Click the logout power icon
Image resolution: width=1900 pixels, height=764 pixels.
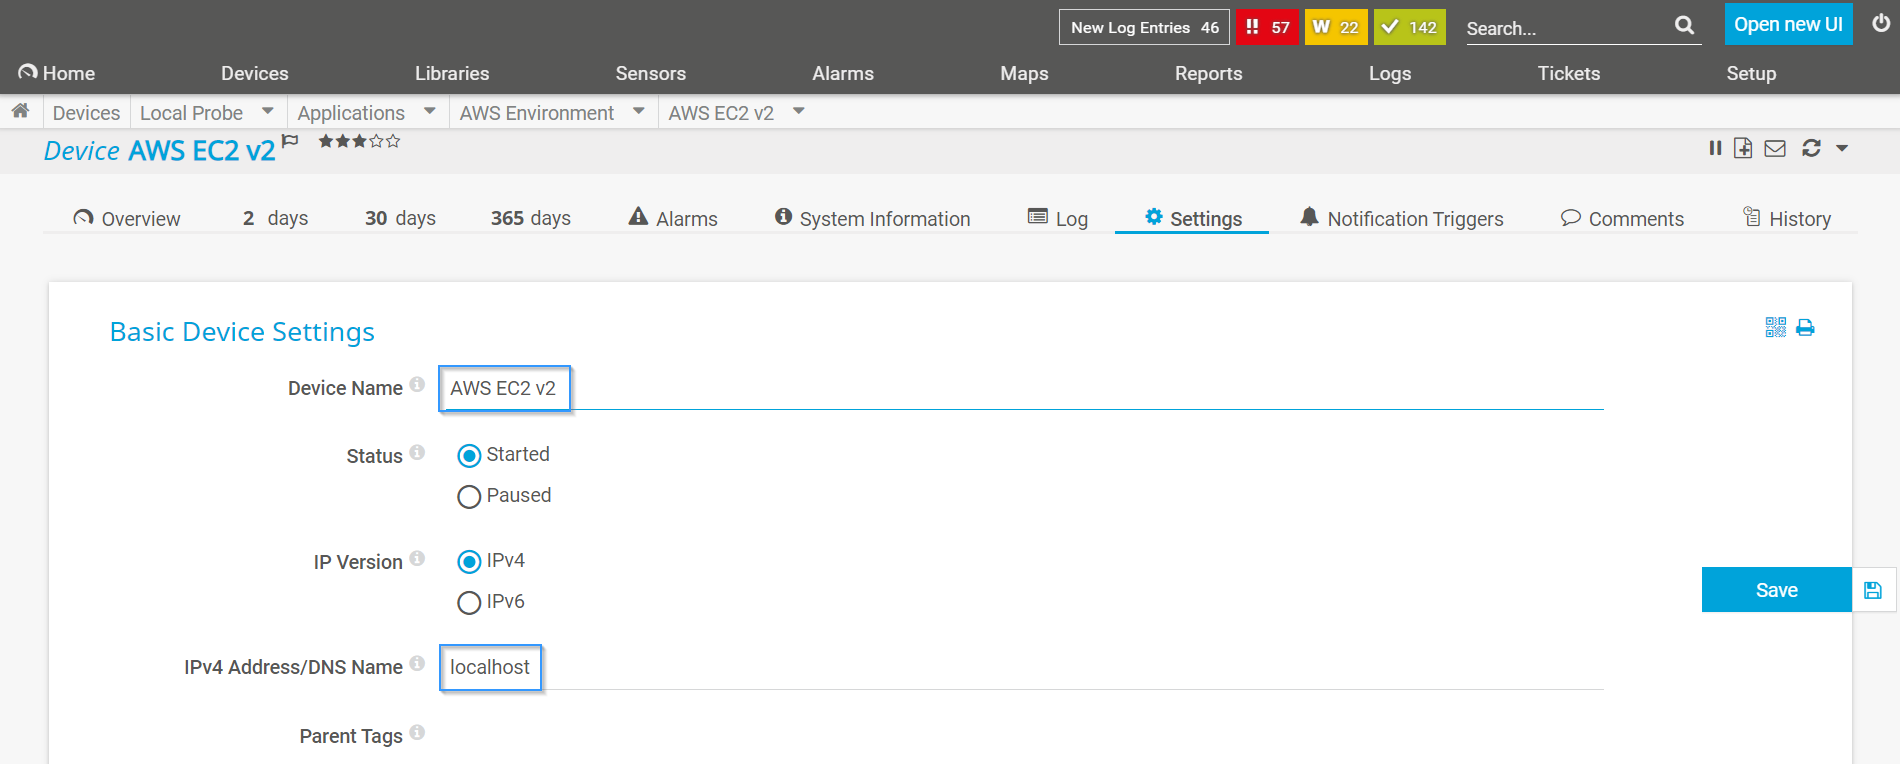point(1881,24)
